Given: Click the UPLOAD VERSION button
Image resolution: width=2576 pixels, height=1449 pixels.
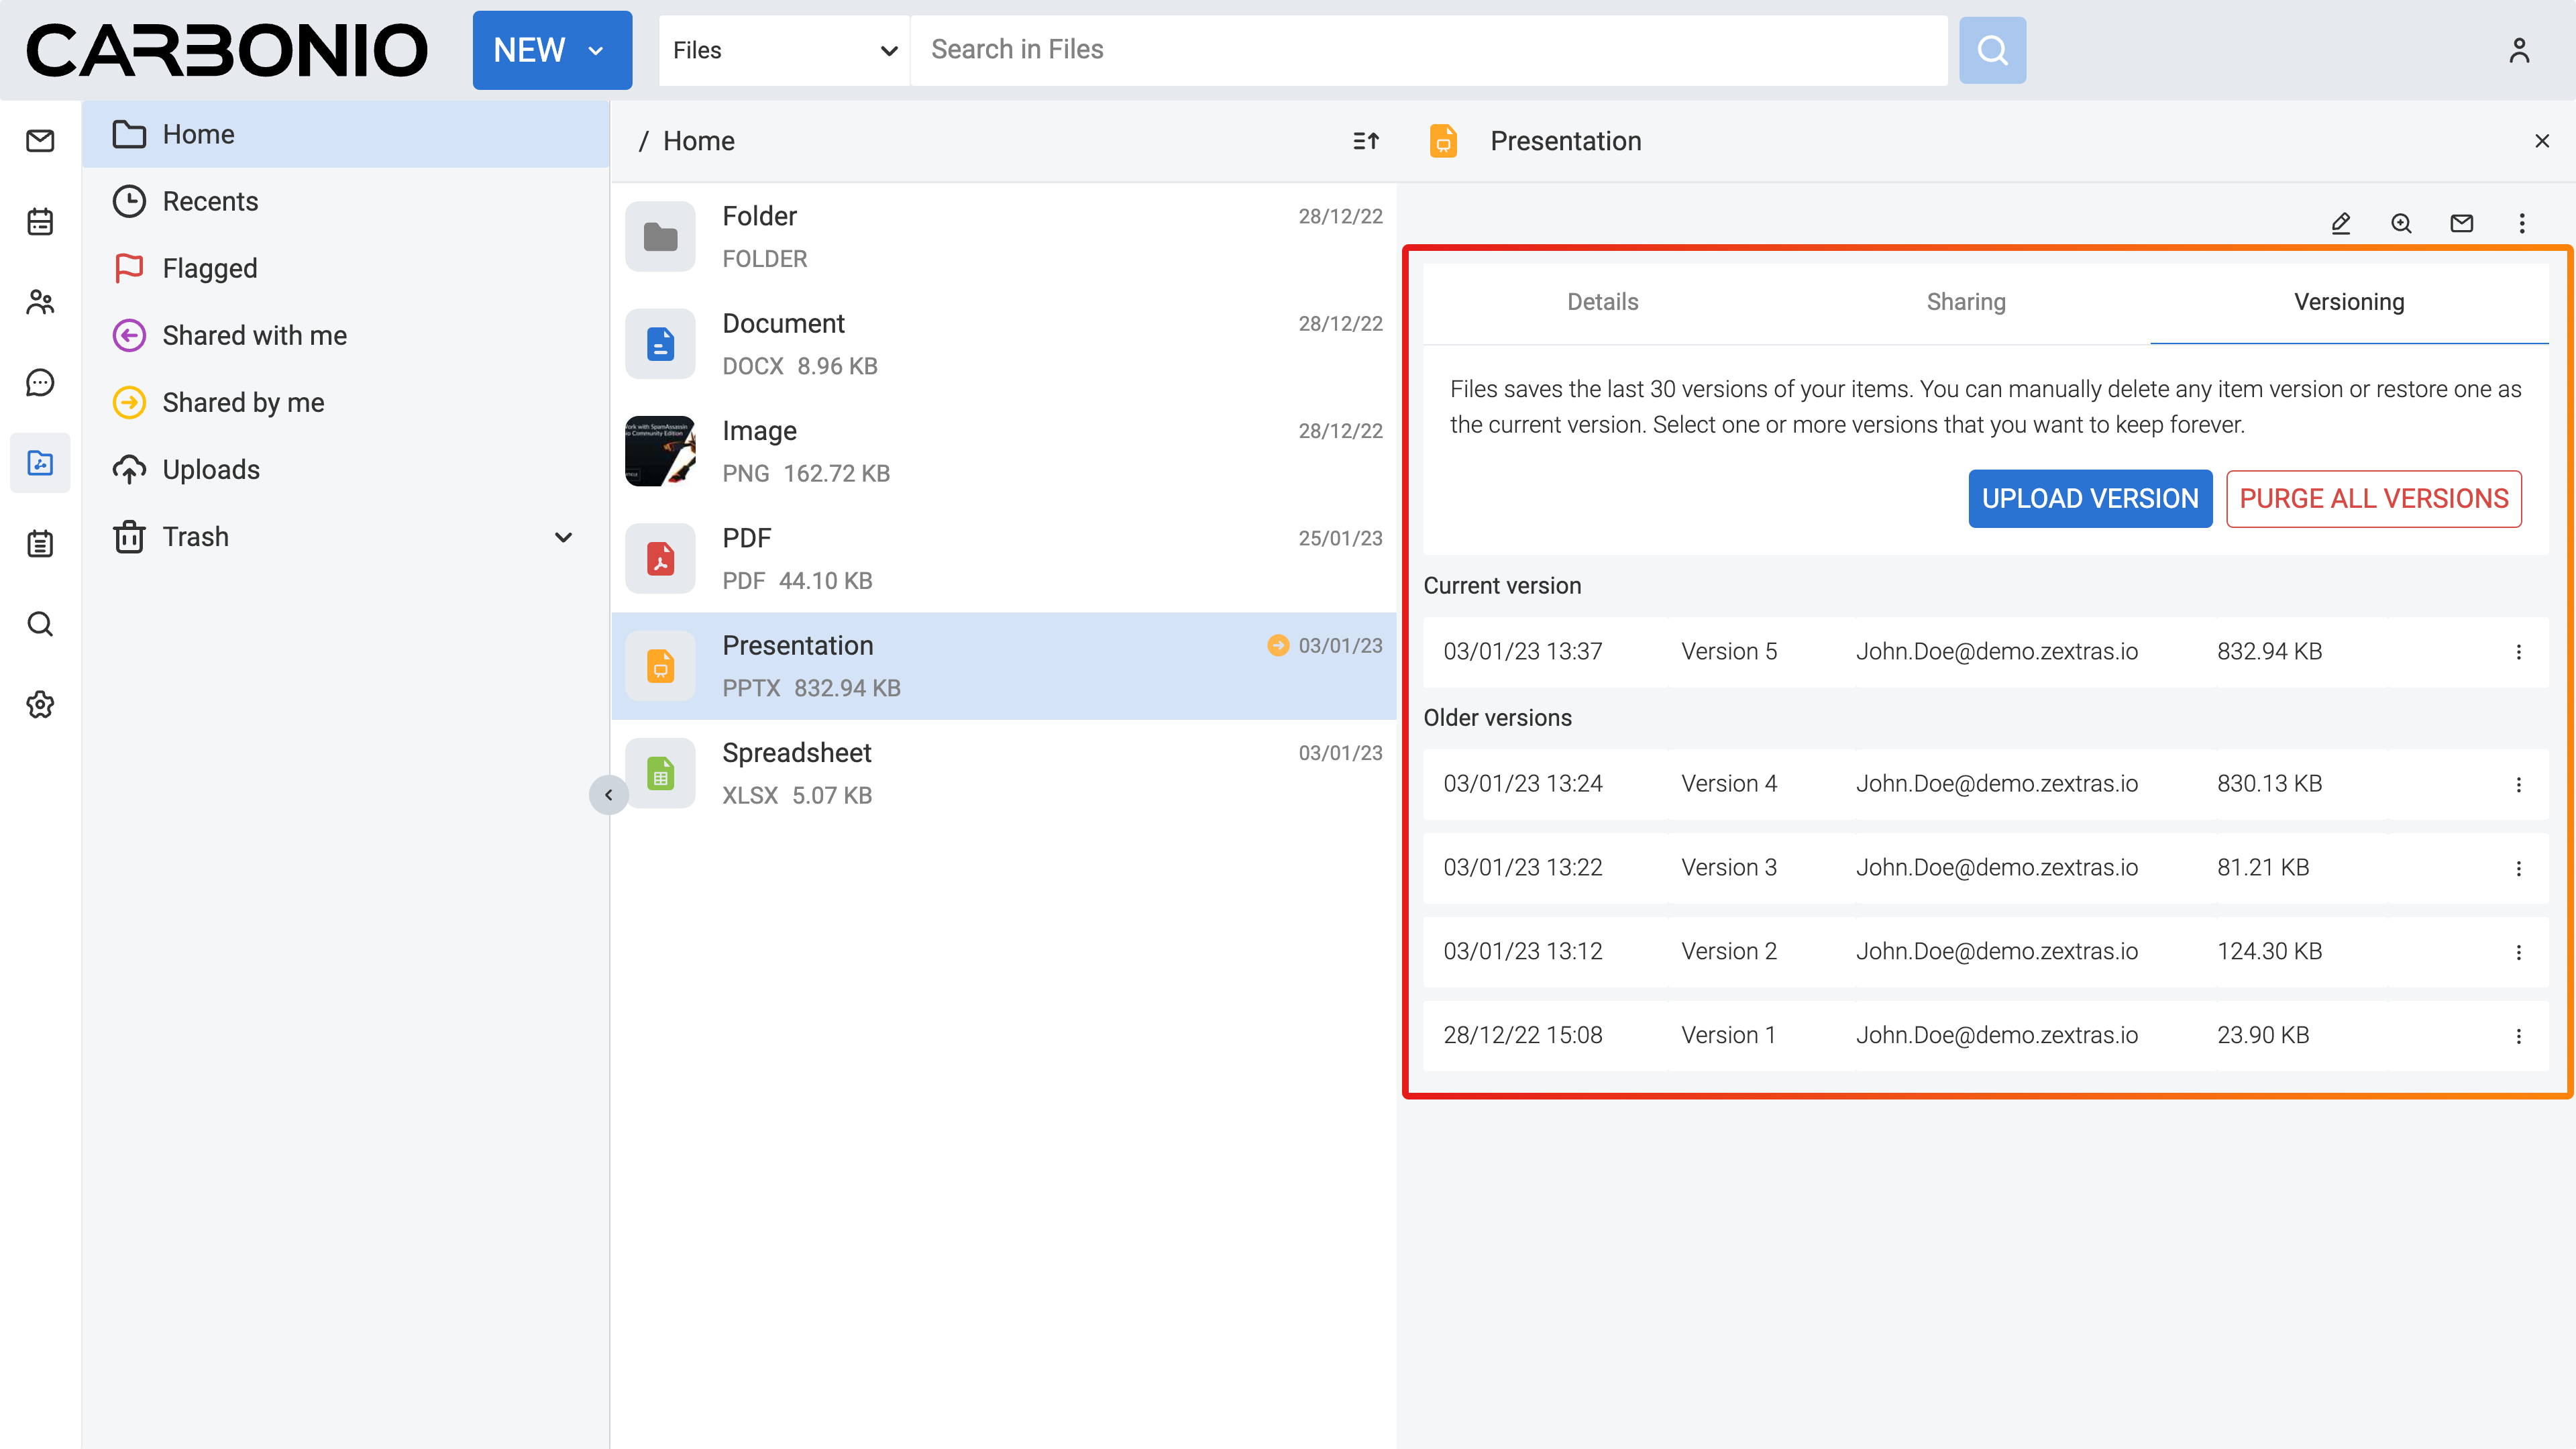Looking at the screenshot, I should 2089,498.
